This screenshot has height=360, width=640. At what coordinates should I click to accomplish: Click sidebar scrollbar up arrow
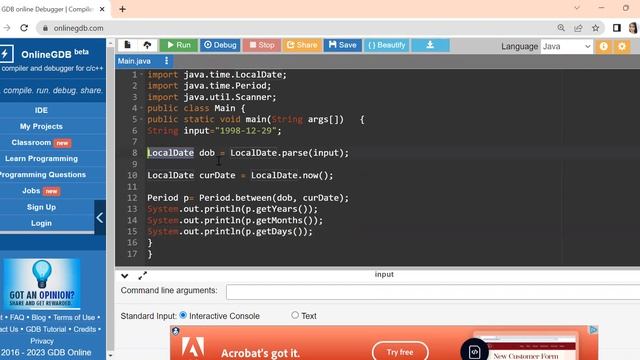click(110, 43)
